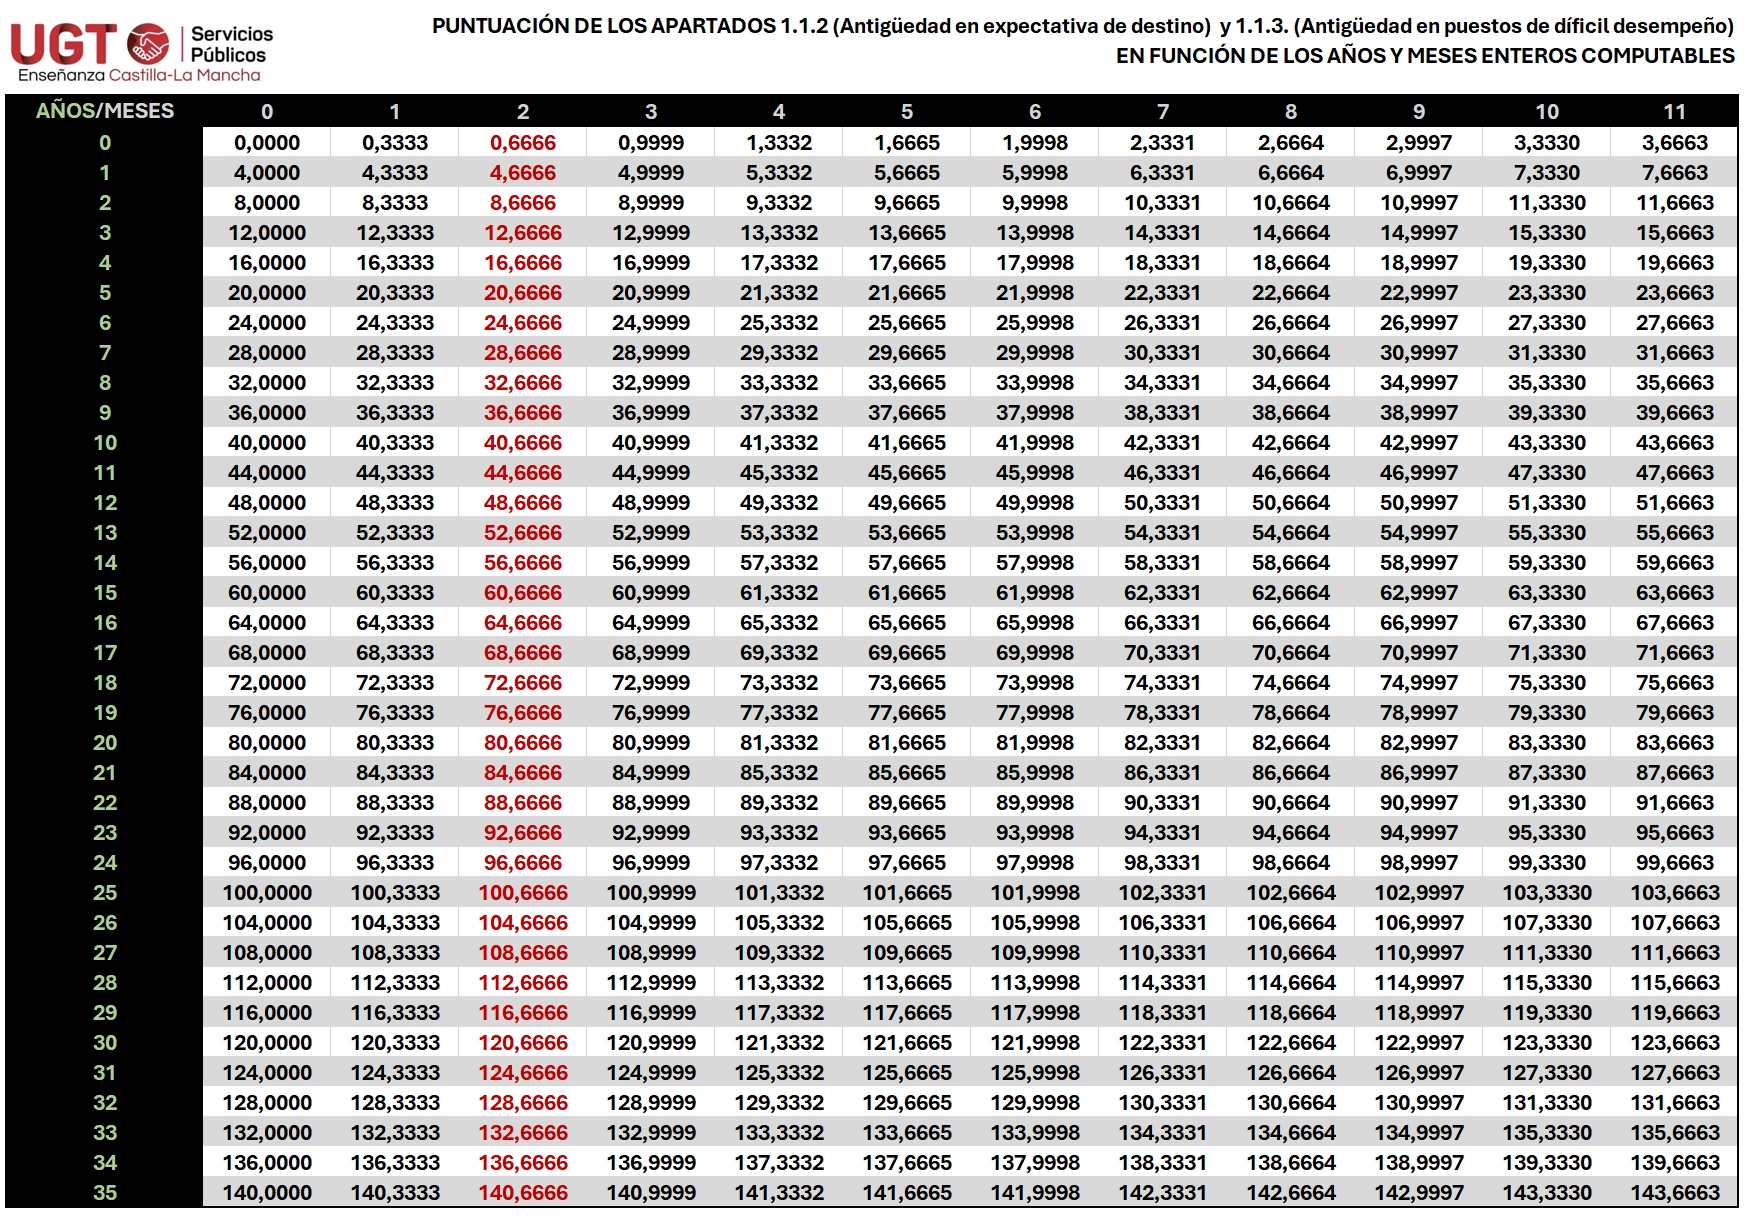Select the cell showing 0,0000

(x=267, y=143)
